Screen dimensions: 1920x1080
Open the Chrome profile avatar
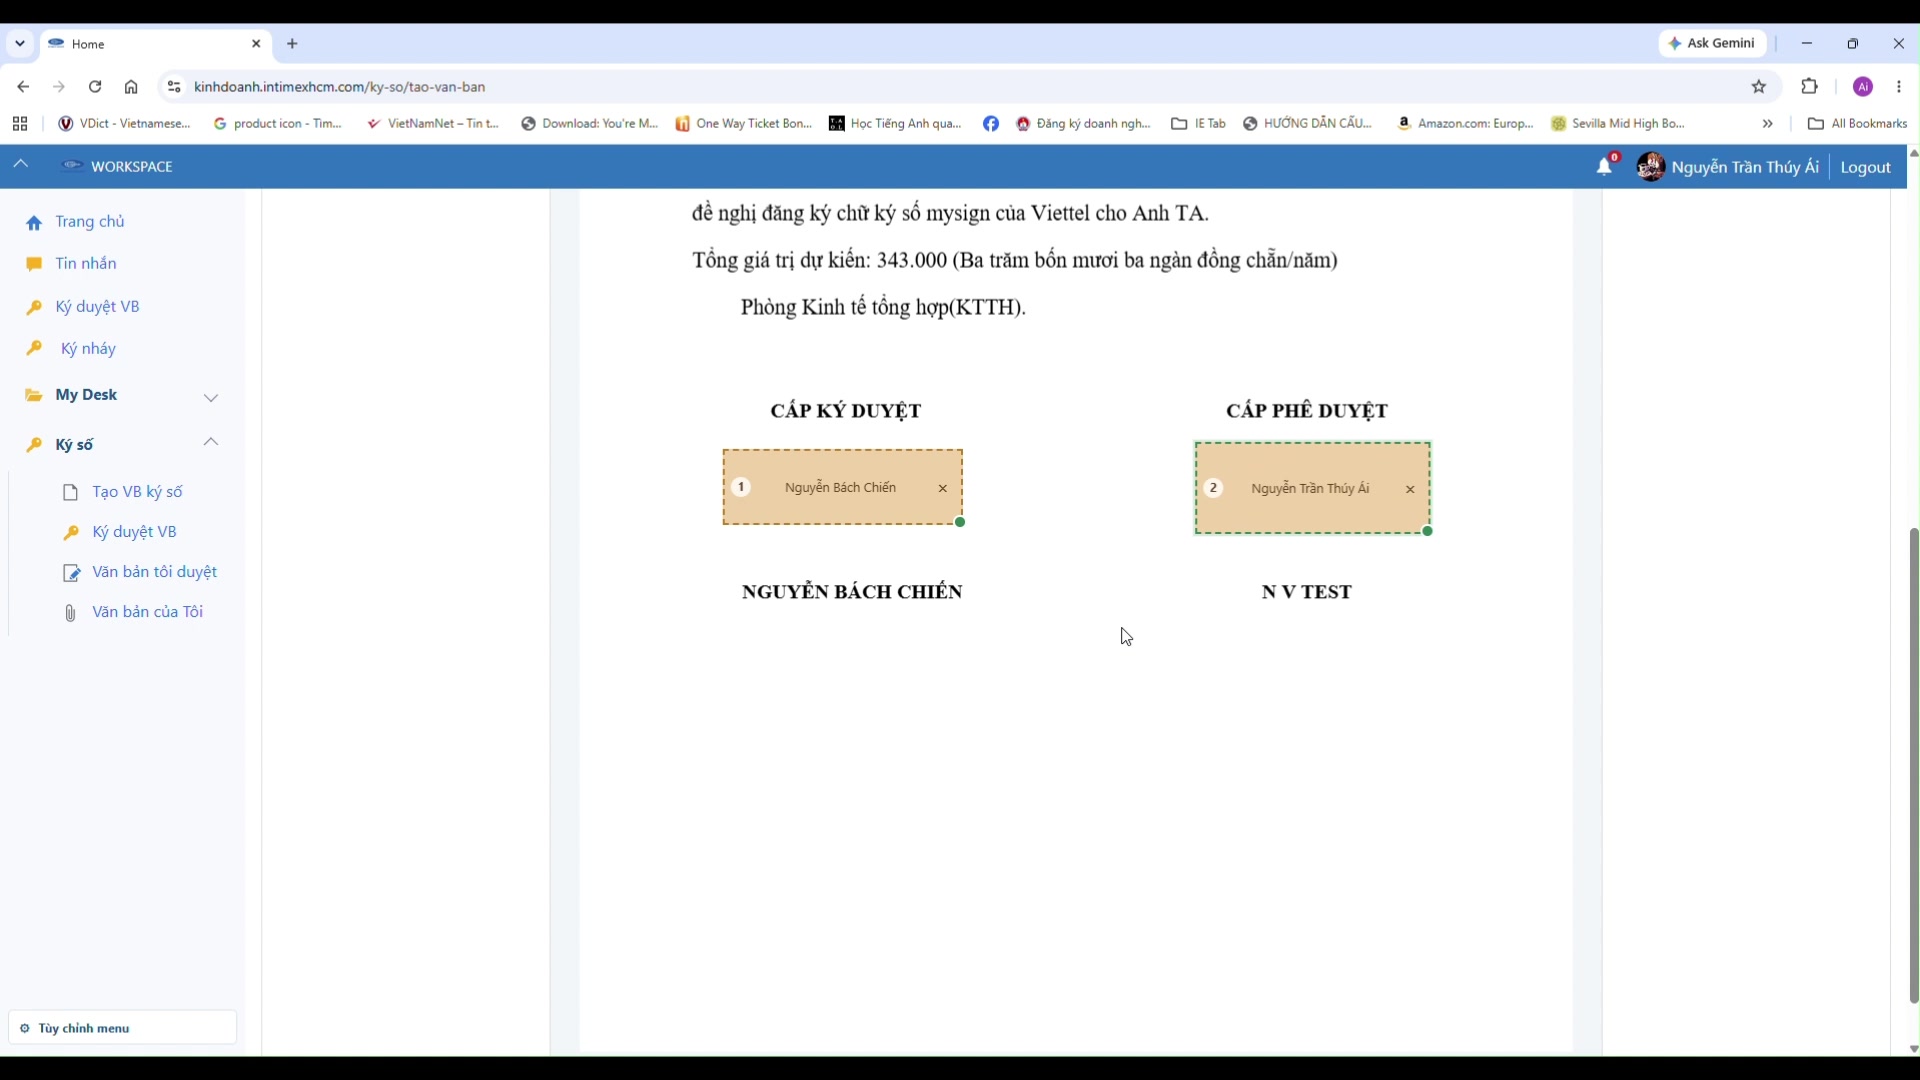[x=1863, y=87]
